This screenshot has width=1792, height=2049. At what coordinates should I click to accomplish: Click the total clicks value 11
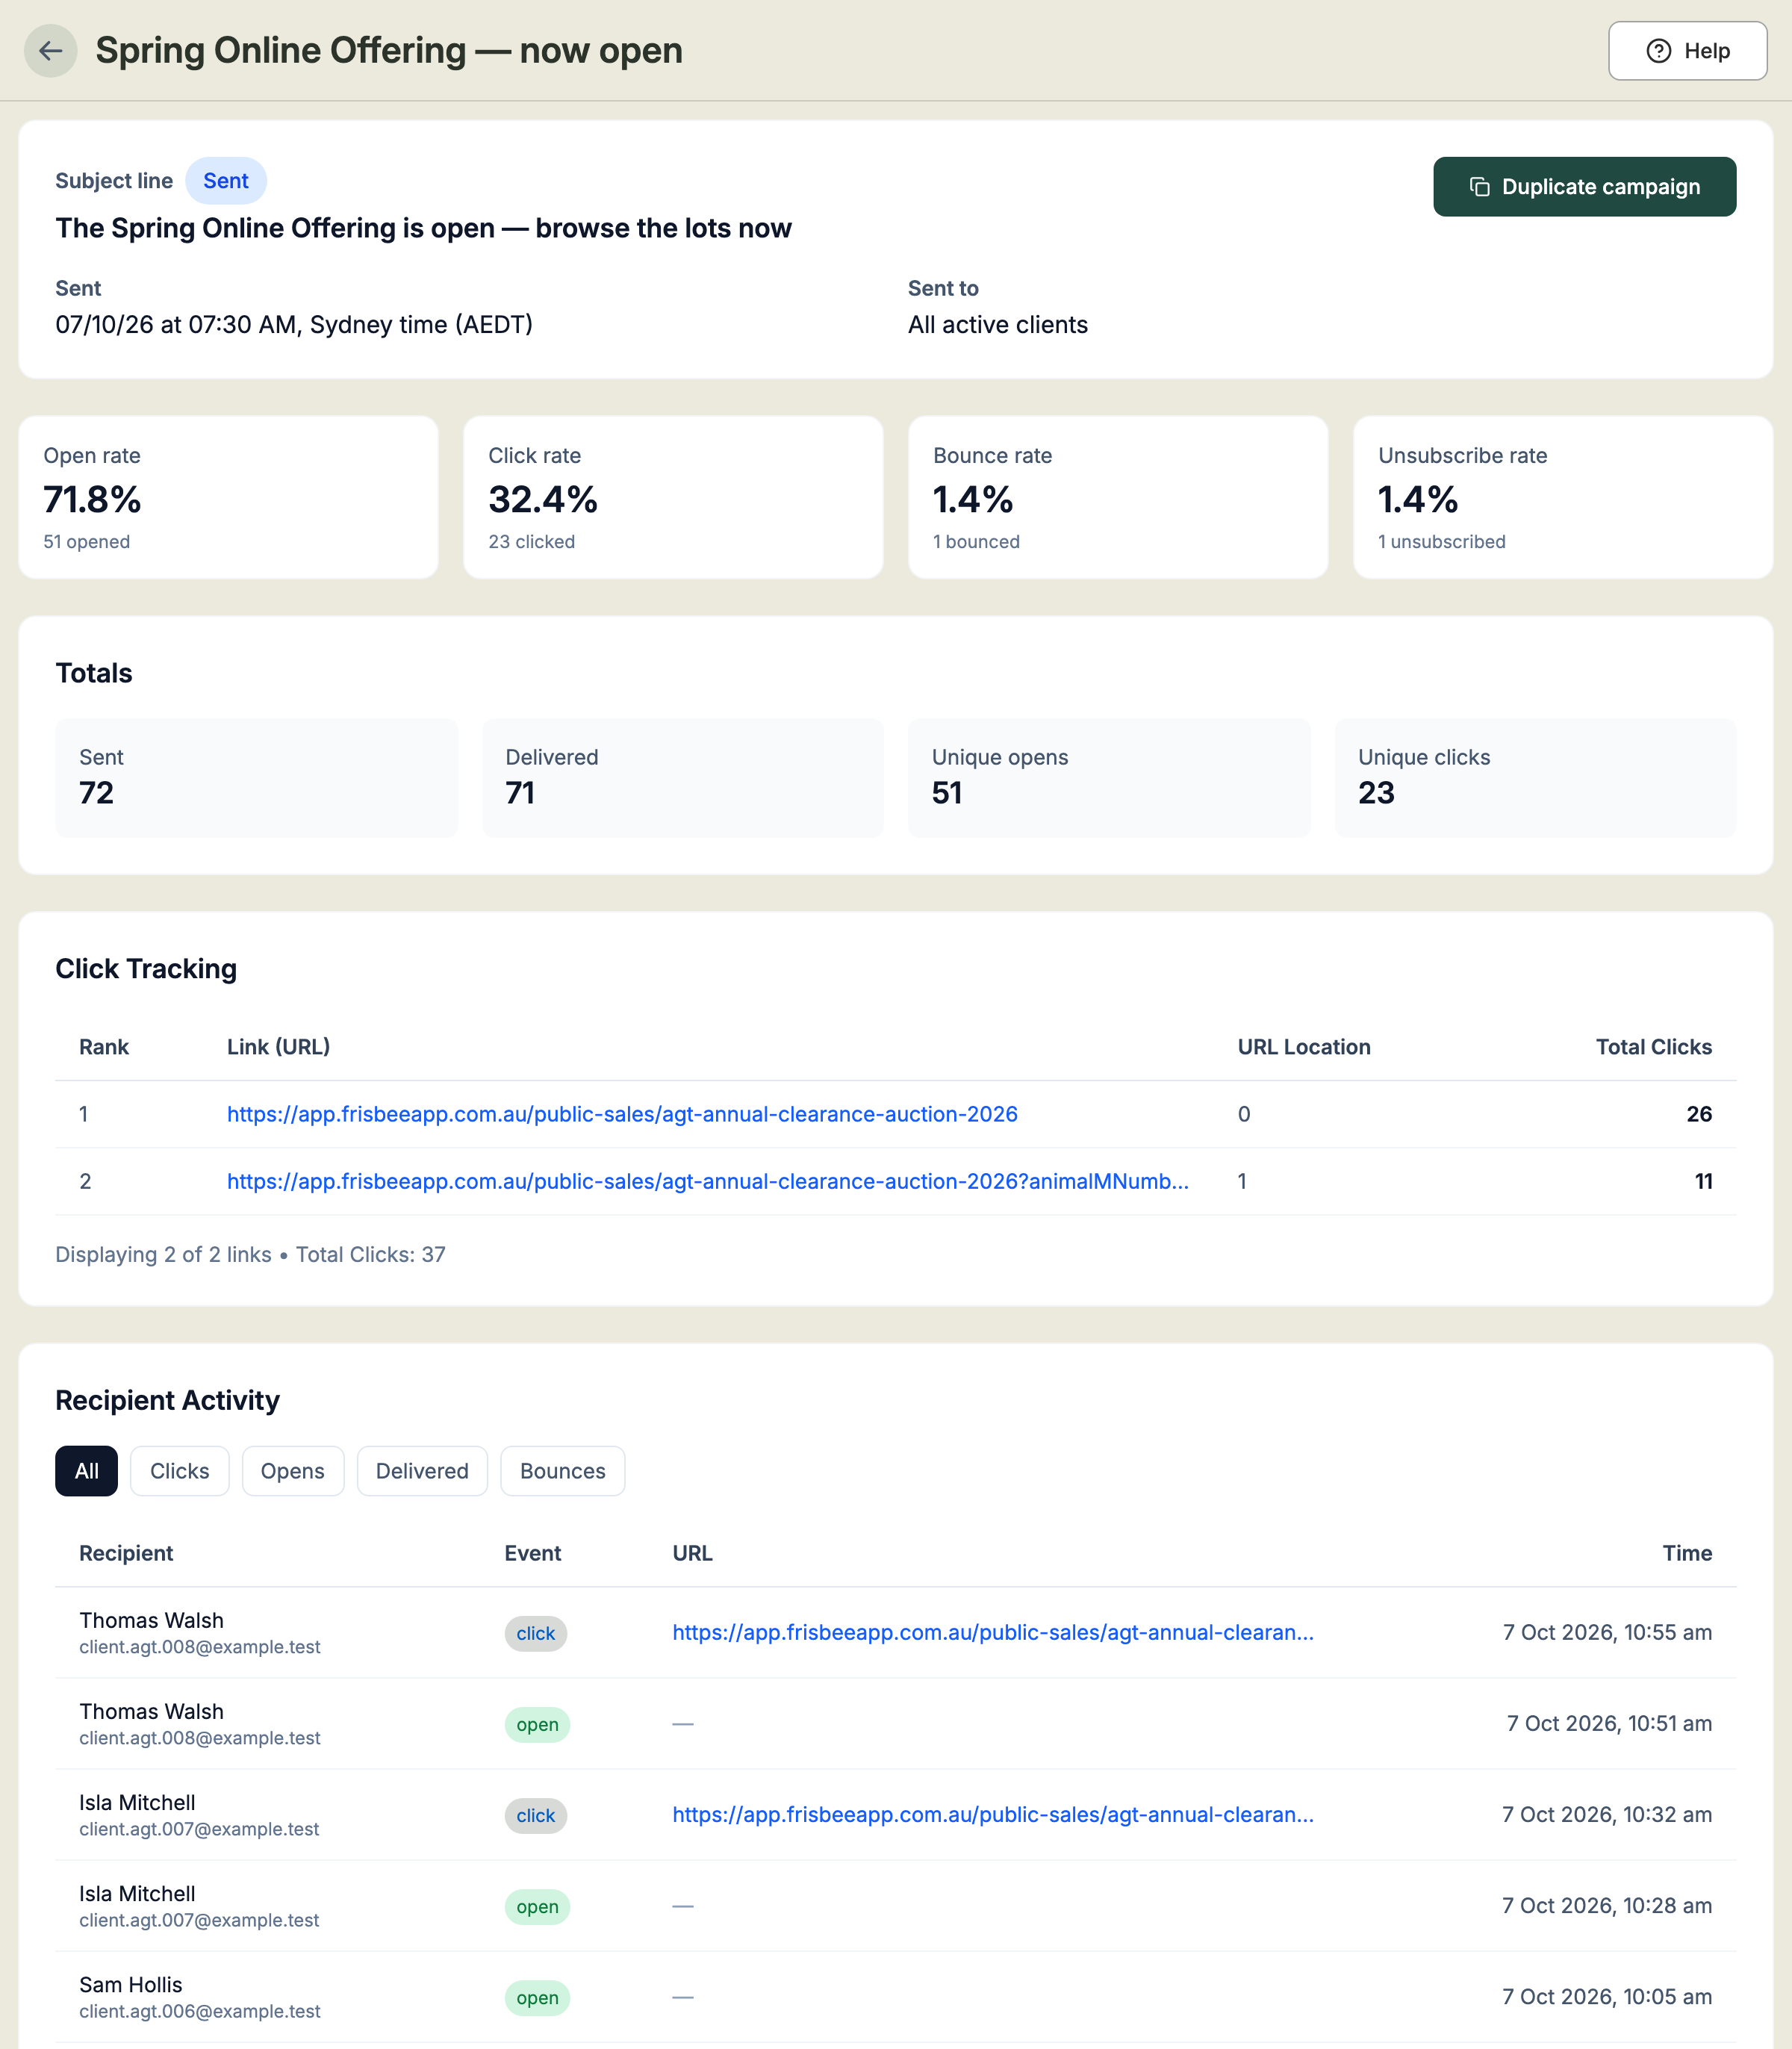[1703, 1181]
